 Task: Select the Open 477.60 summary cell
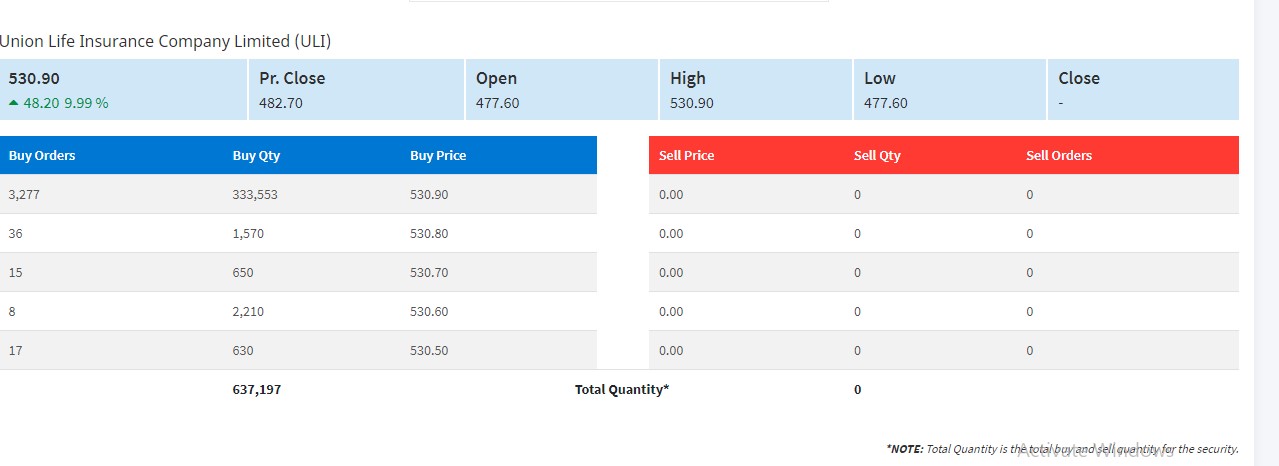[560, 90]
